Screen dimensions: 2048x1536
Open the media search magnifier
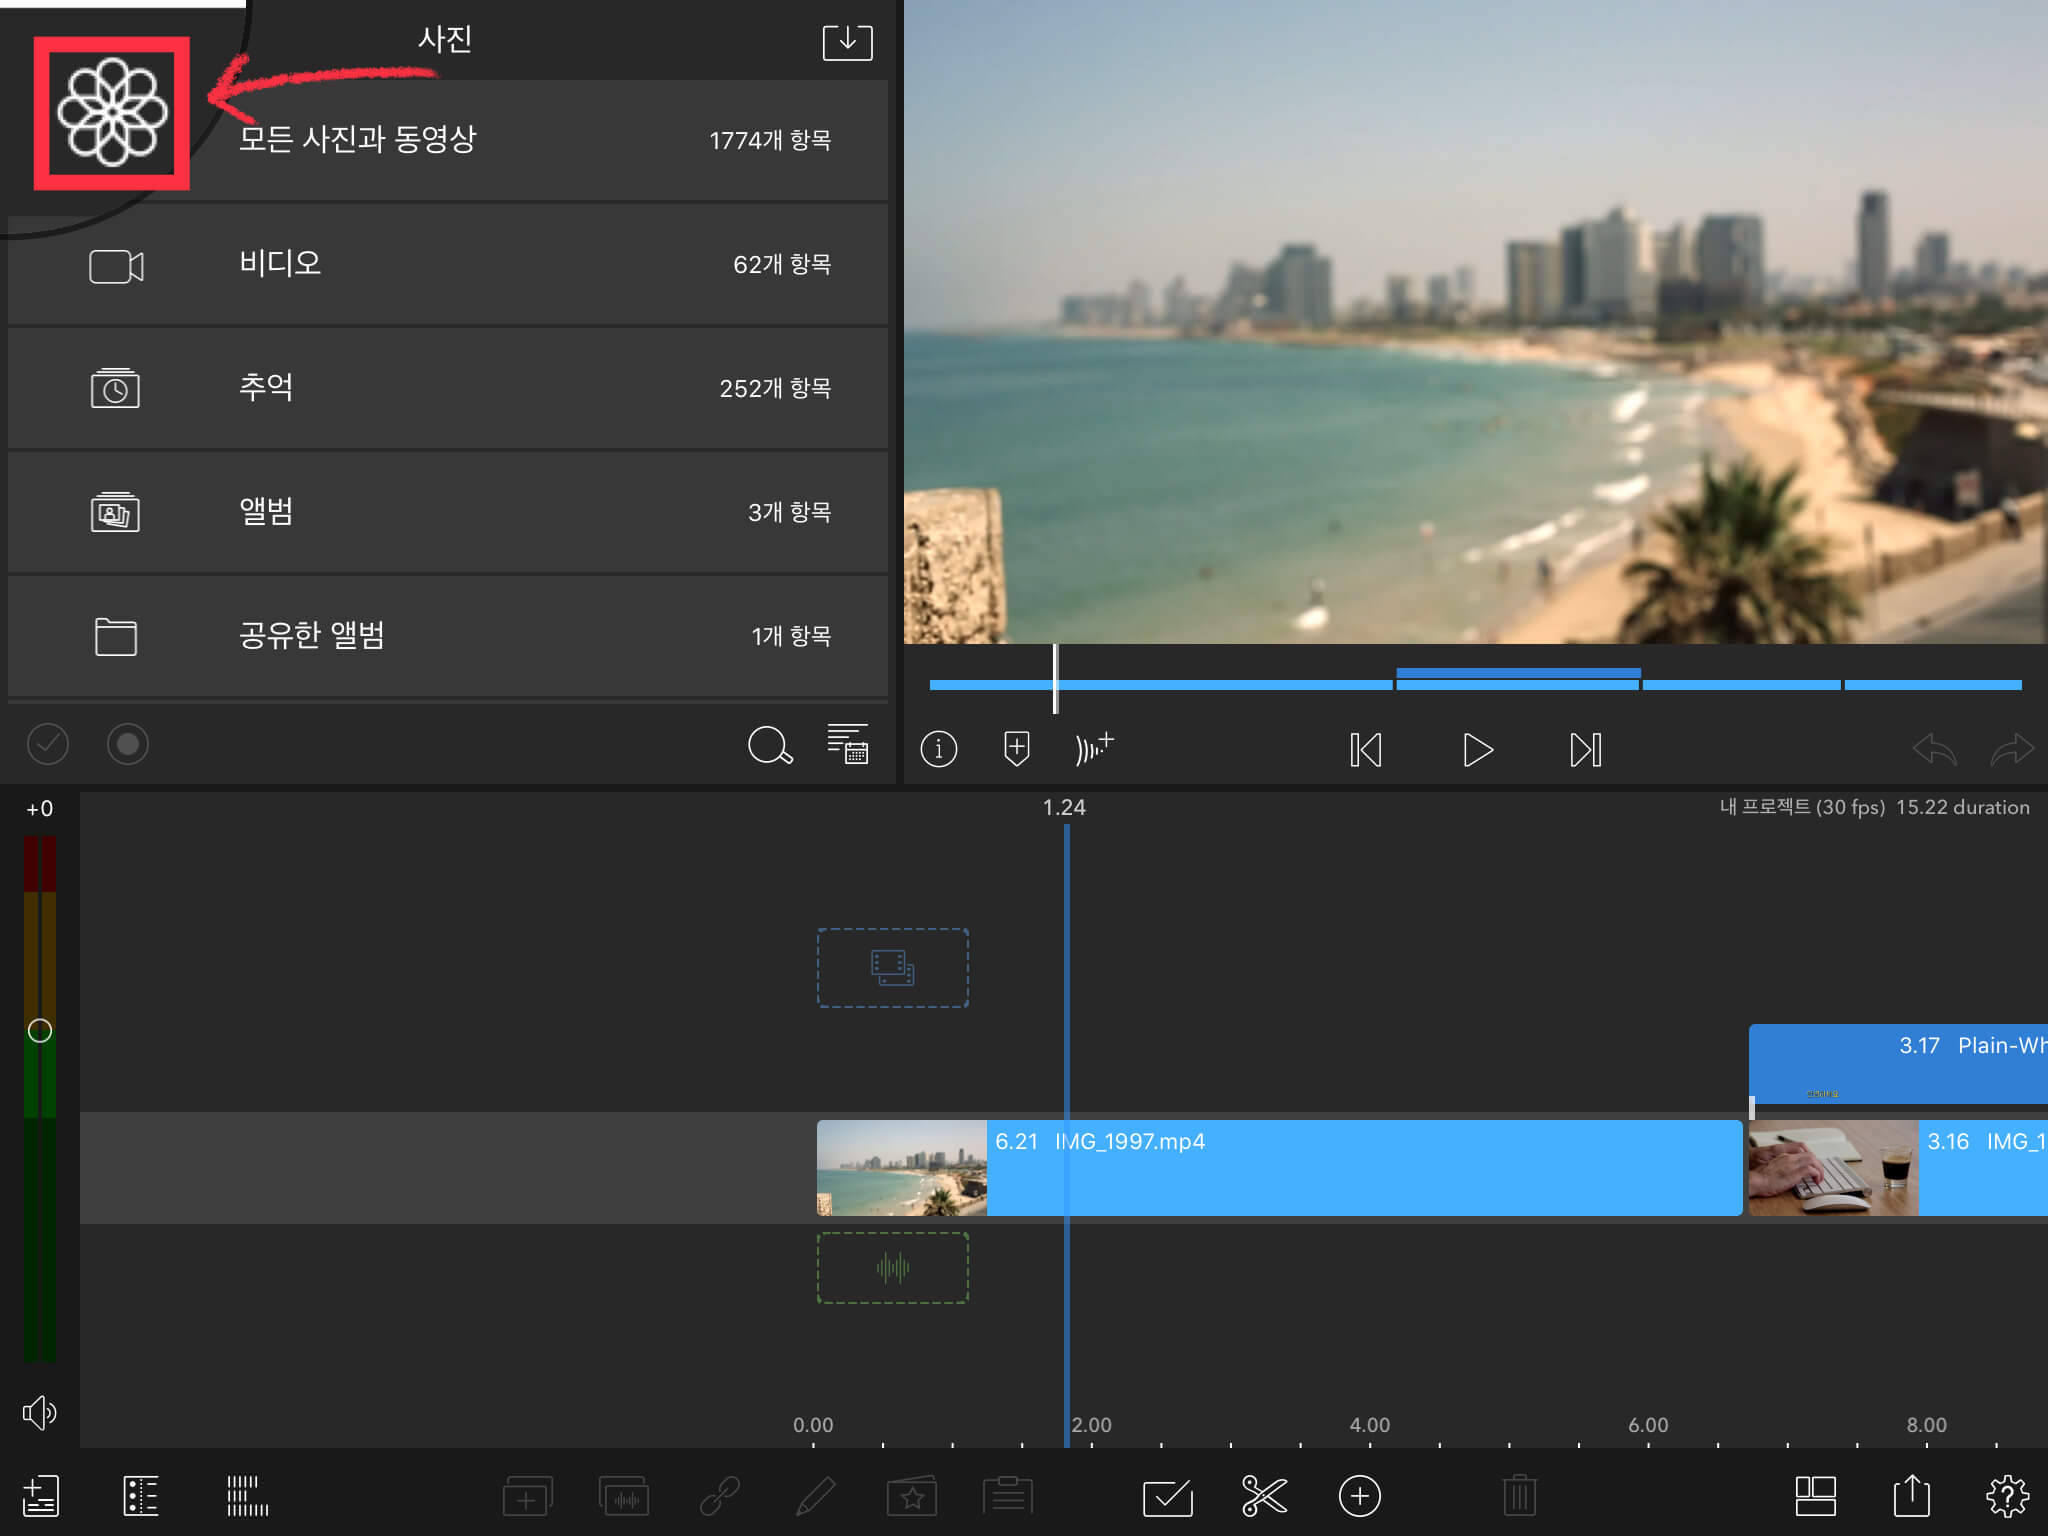(769, 745)
